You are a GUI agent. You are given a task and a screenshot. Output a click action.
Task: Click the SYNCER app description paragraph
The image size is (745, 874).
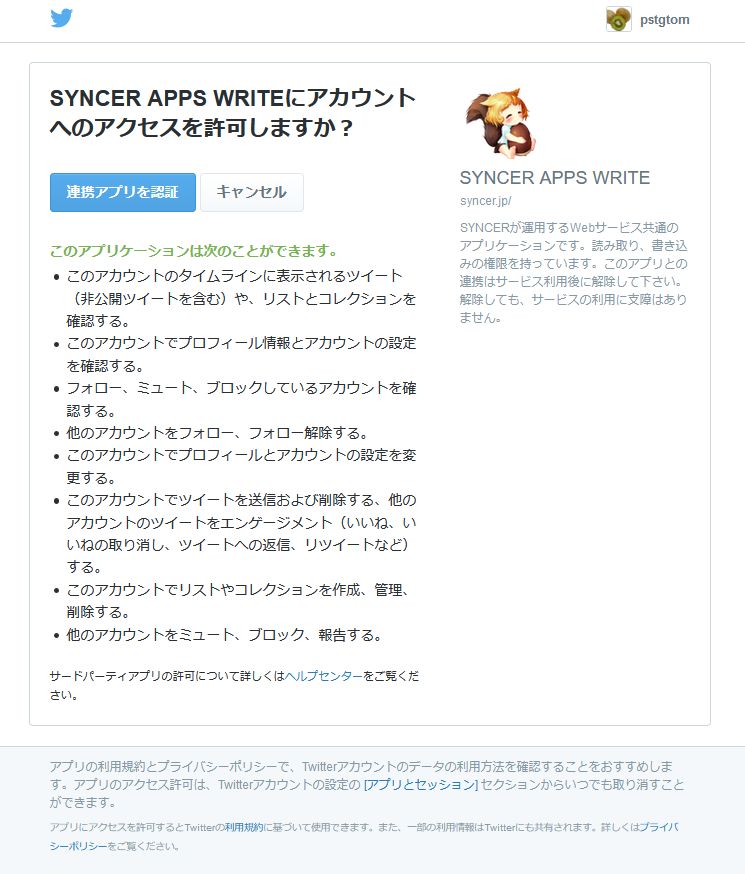(x=573, y=273)
